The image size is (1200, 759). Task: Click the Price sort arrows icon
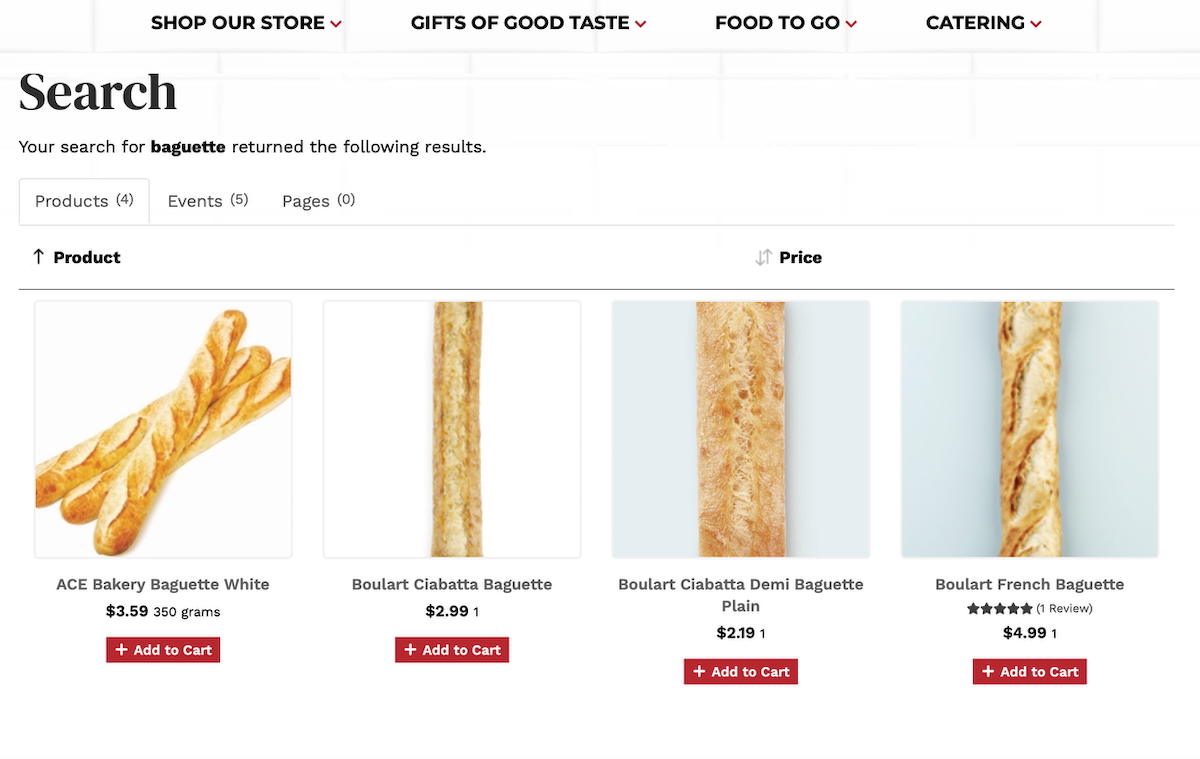coord(764,258)
